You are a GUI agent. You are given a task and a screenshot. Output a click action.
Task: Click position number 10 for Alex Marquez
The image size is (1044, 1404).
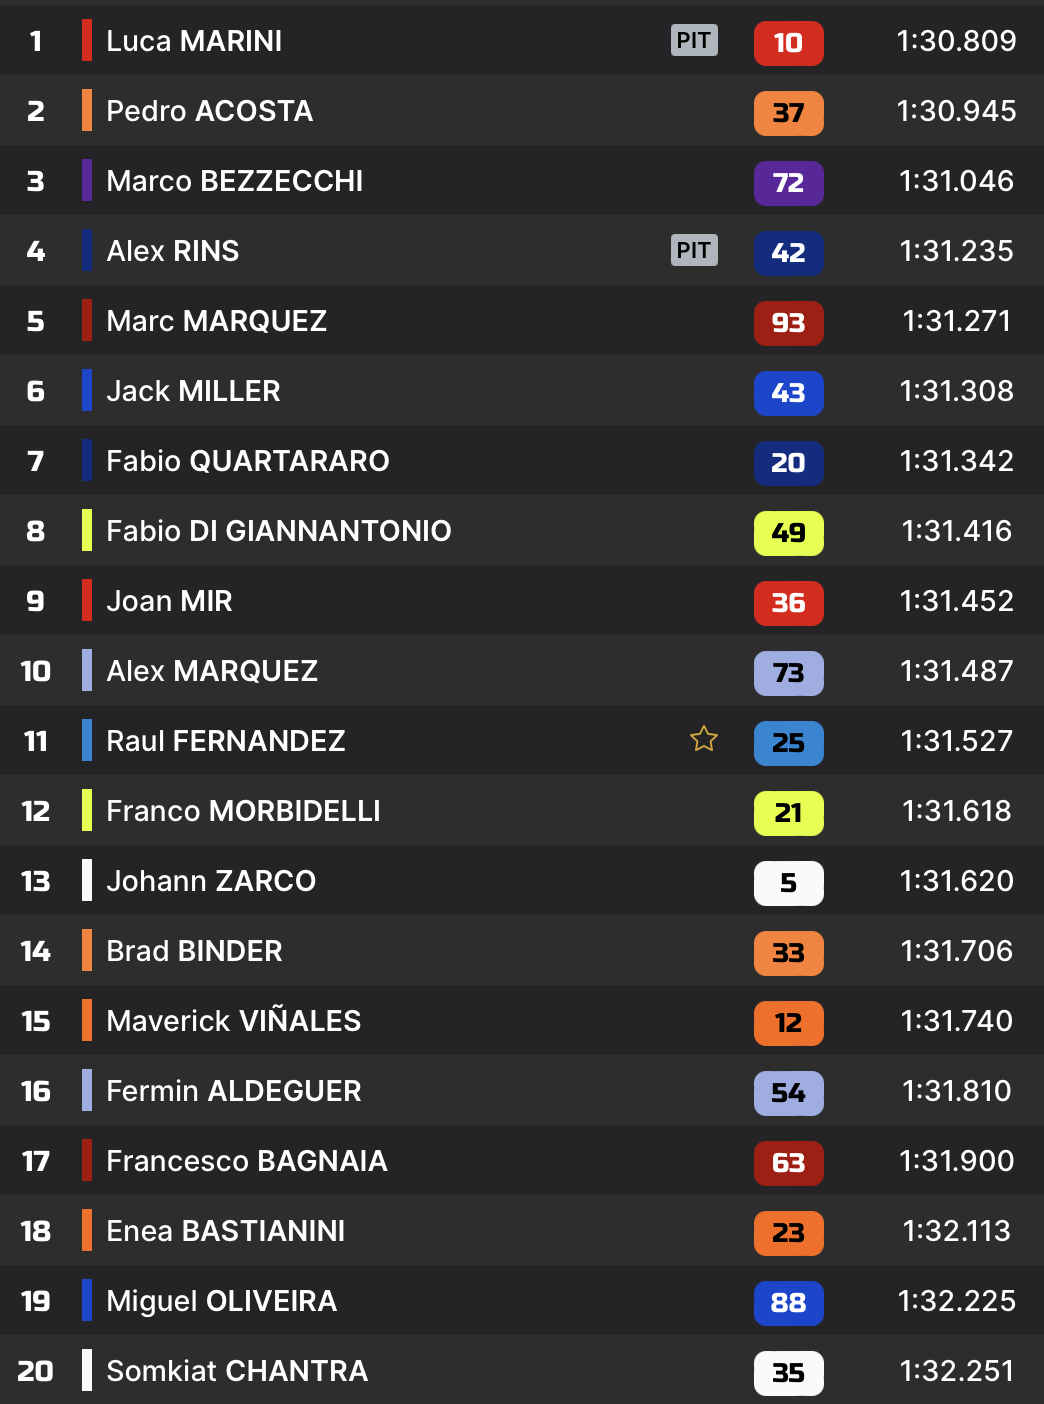point(36,671)
